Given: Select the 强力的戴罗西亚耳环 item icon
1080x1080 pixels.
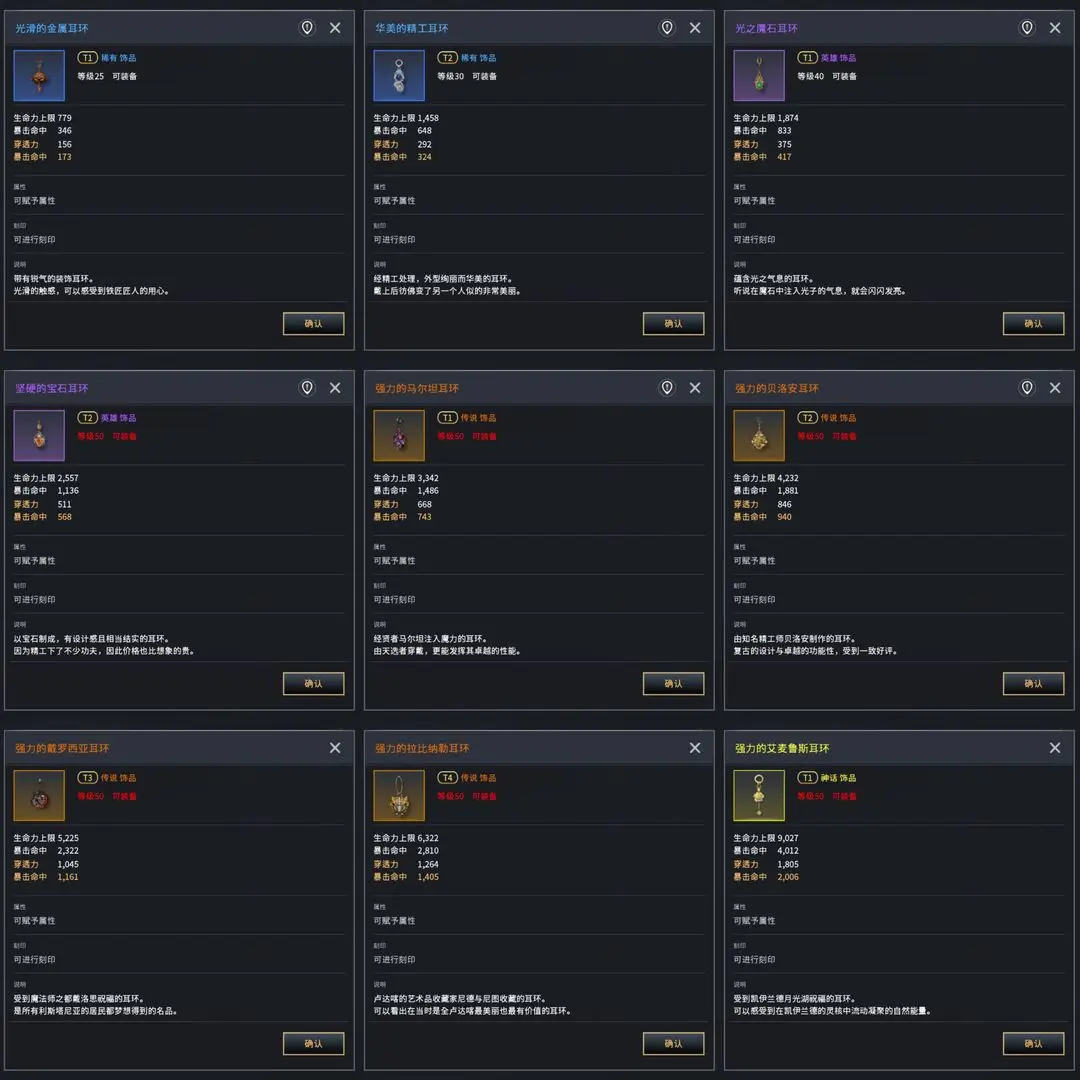Looking at the screenshot, I should pos(39,796).
